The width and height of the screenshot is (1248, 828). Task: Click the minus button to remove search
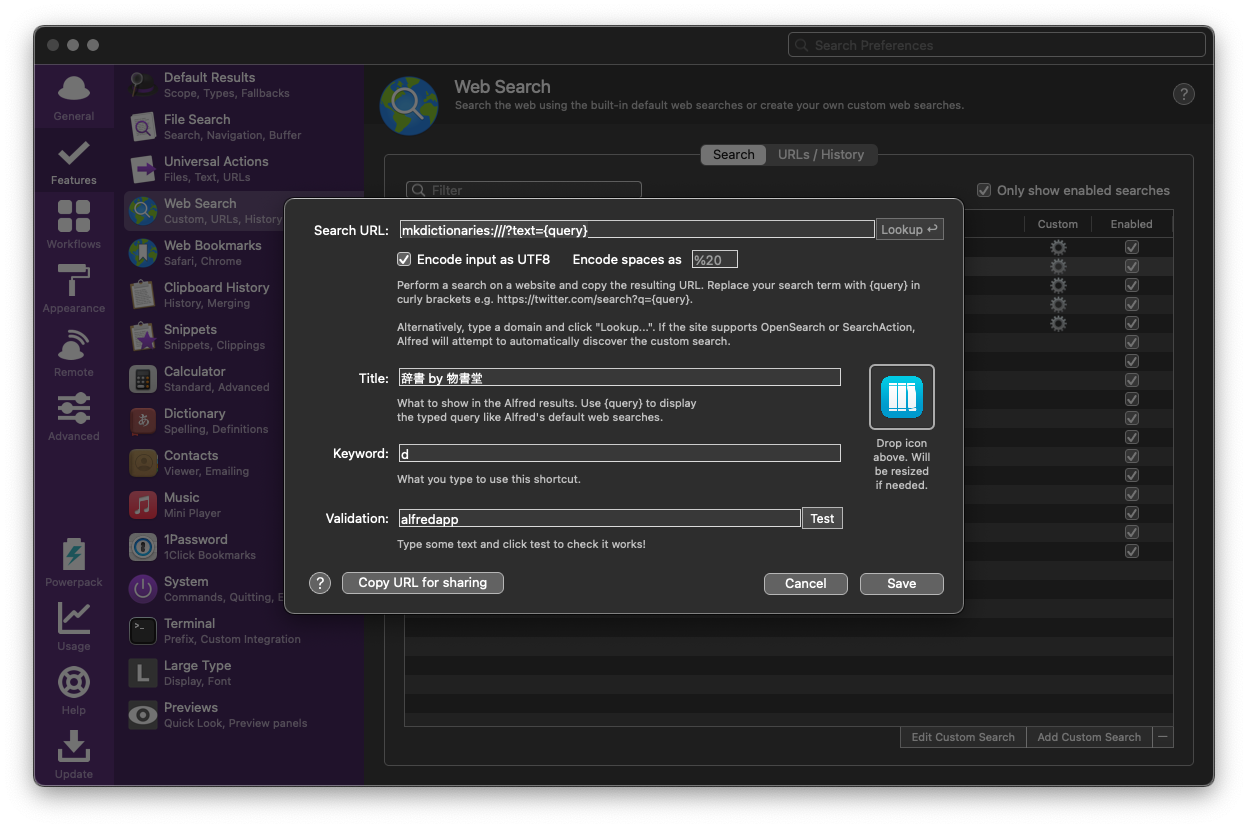pos(1163,737)
